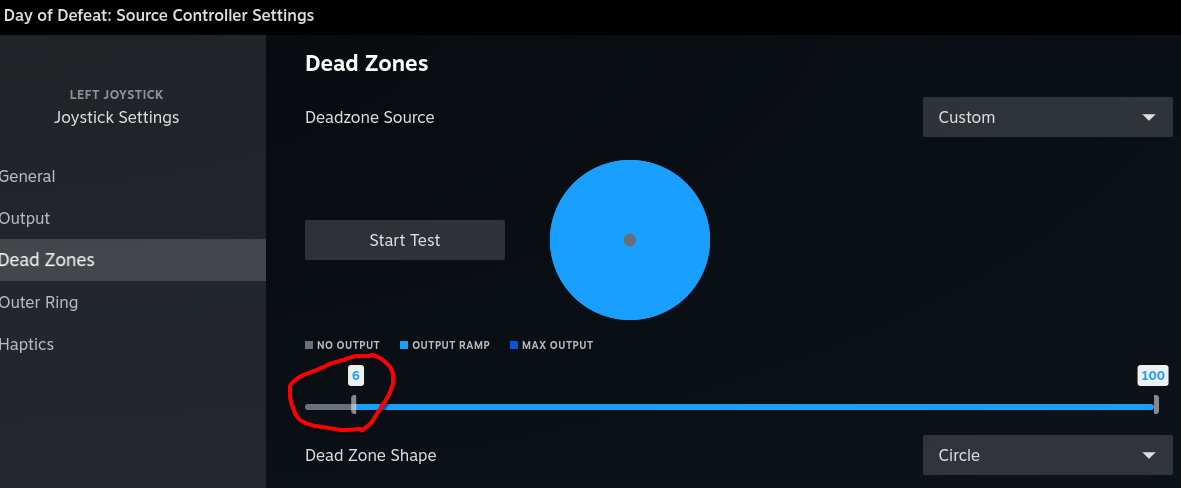Click the grey center dot in joystick preview
The width and height of the screenshot is (1181, 488).
coord(630,240)
